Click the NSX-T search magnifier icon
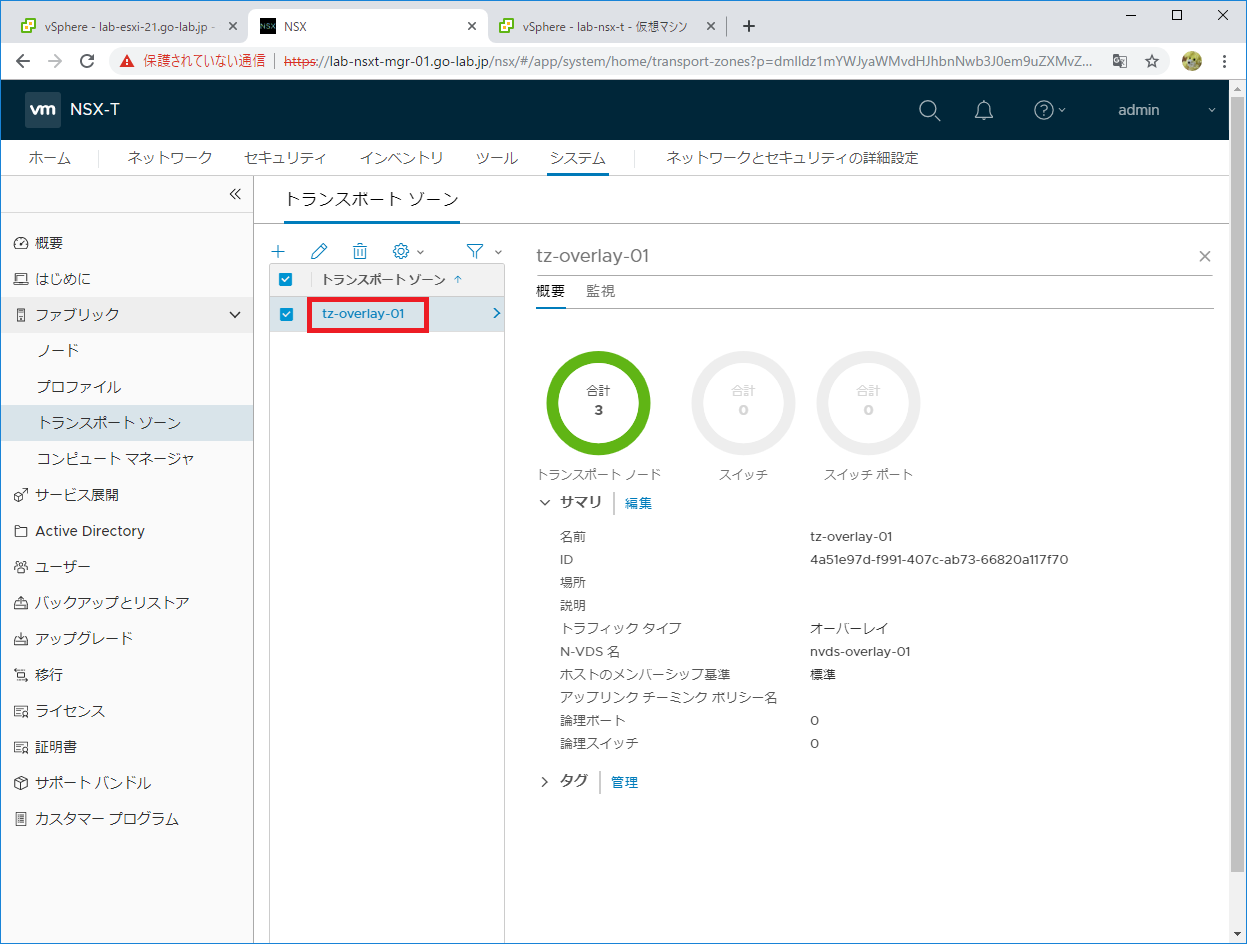The image size is (1247, 944). point(929,111)
